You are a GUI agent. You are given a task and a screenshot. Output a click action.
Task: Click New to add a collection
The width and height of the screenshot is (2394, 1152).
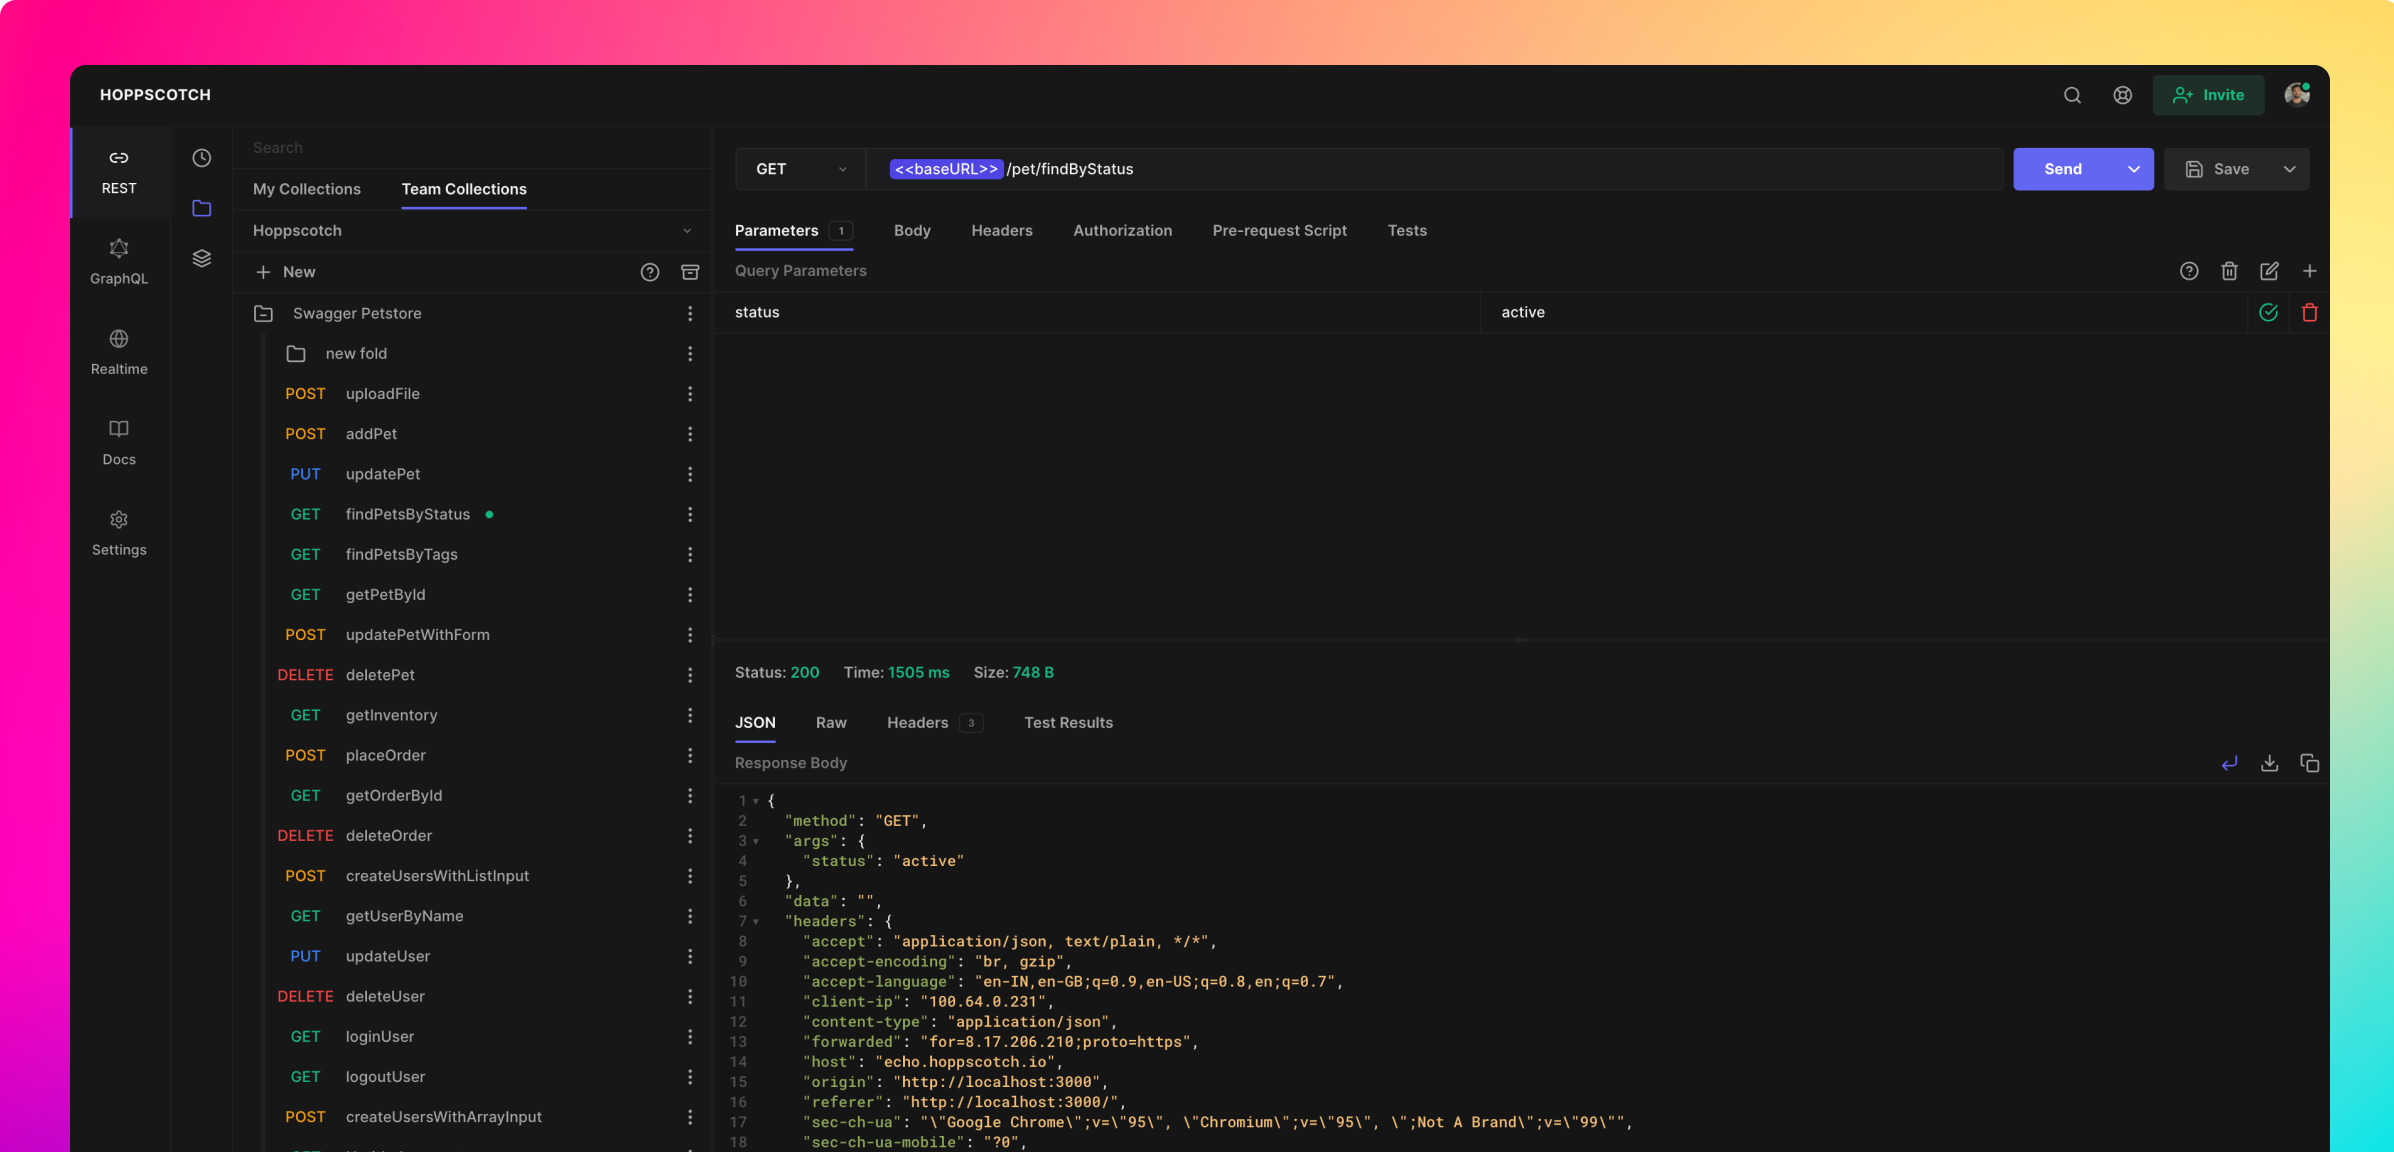(x=286, y=272)
